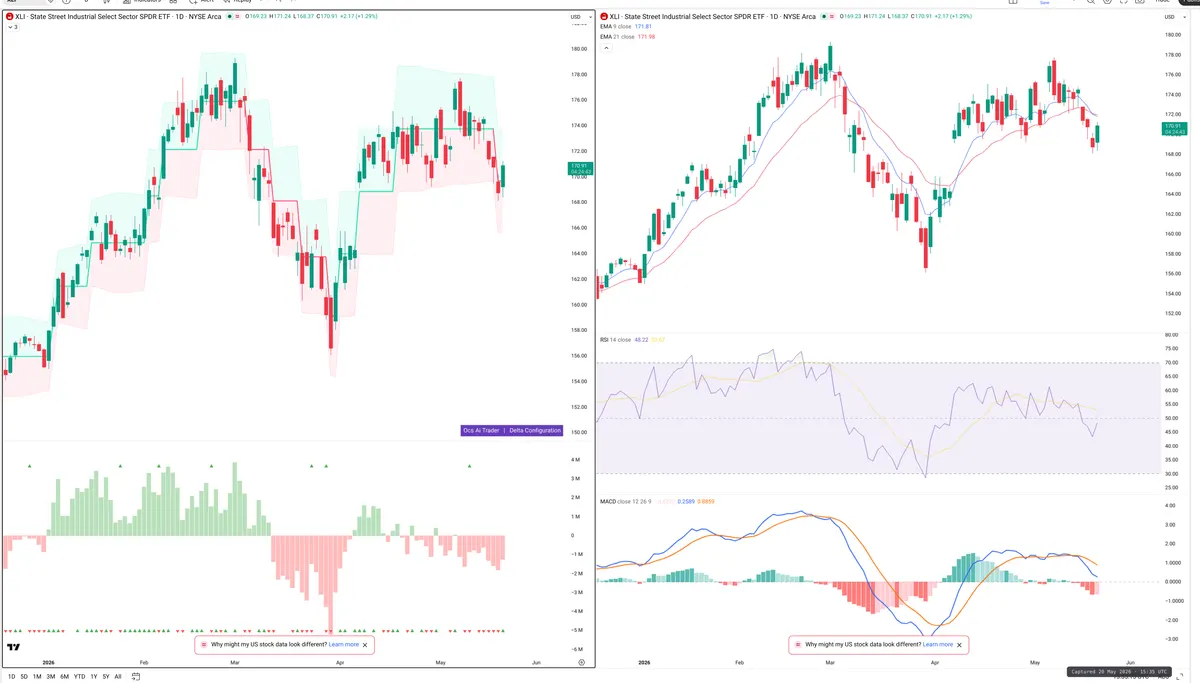Dismiss the left chart stock data banner

coord(365,645)
